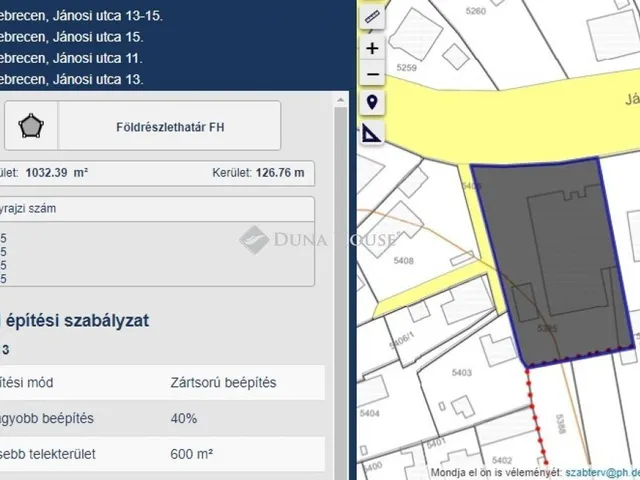Click parcel 5403 on the map
640x480 pixels.
tap(463, 372)
